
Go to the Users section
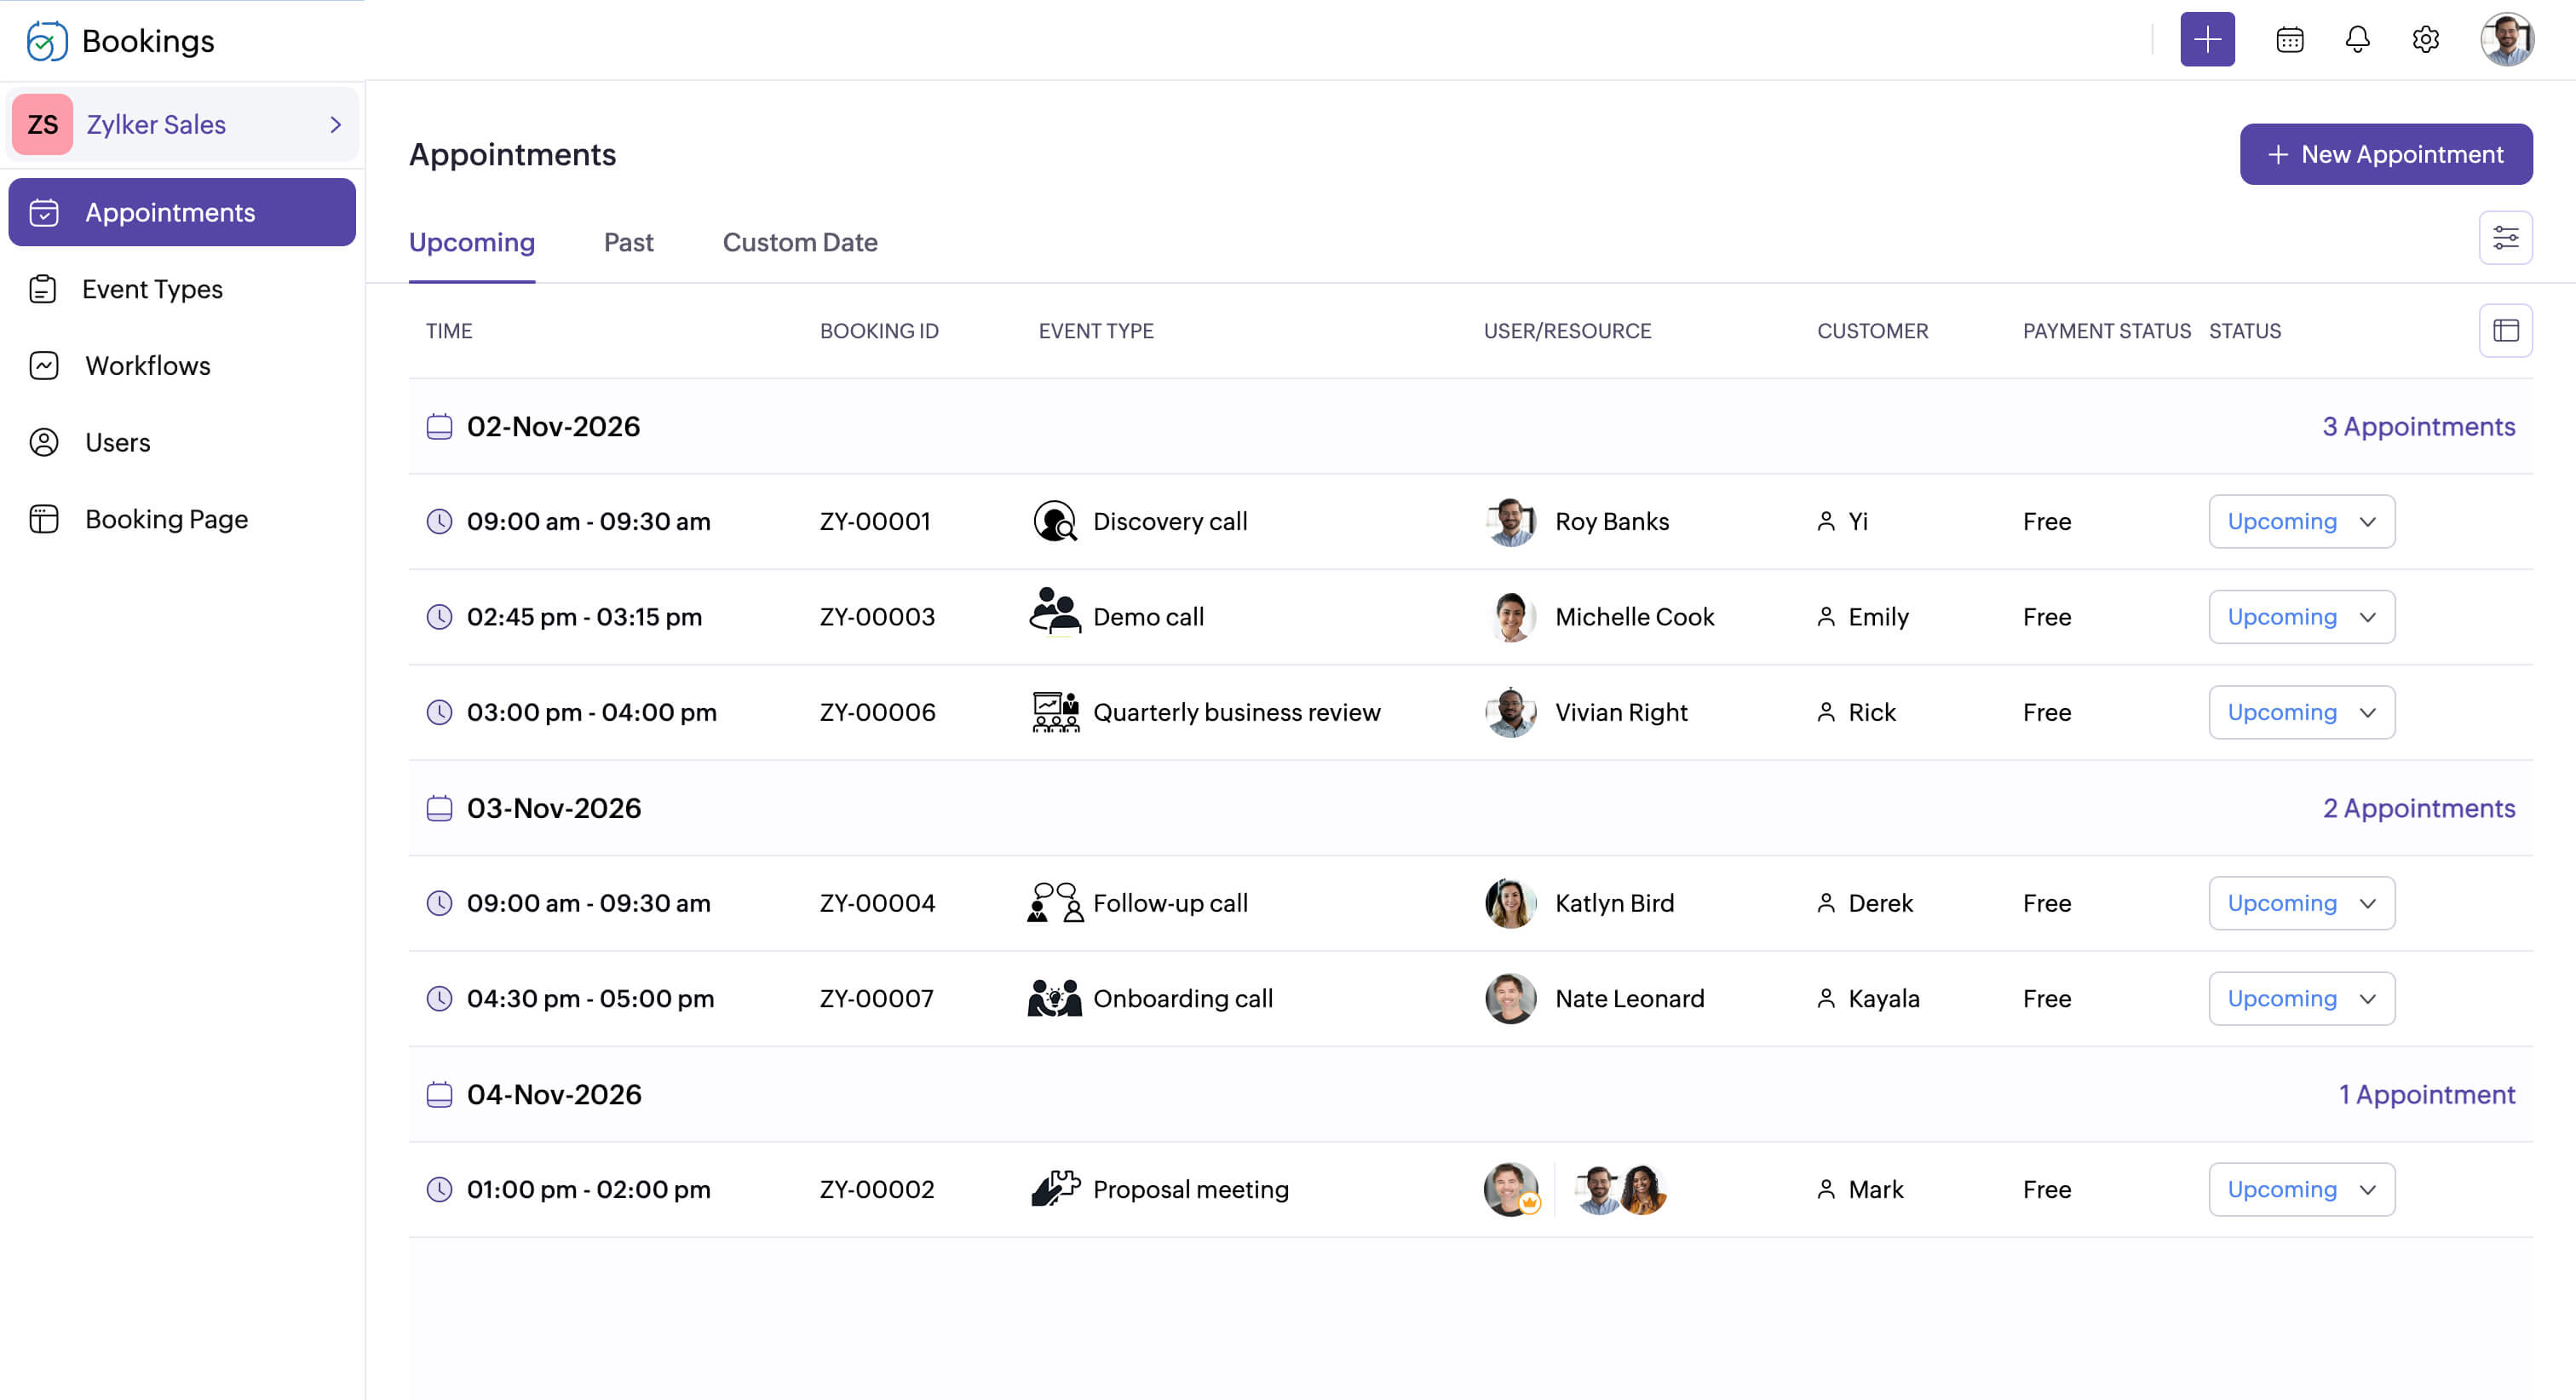[x=117, y=442]
